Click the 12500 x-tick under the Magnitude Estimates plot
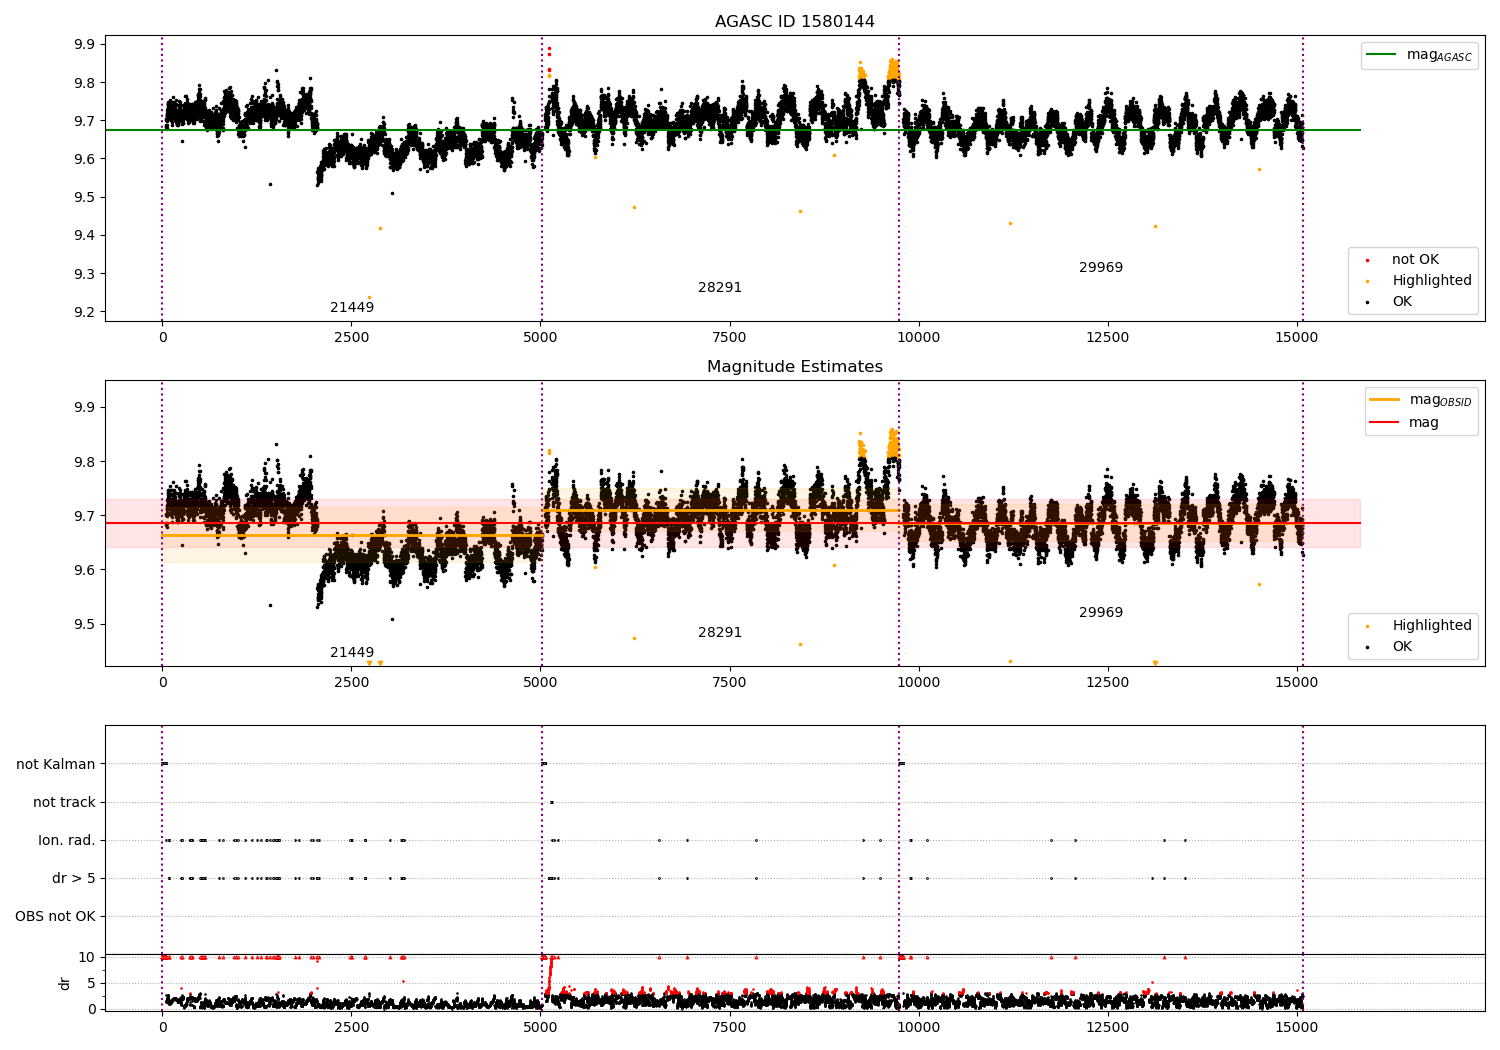The width and height of the screenshot is (1500, 1050). 1108,682
